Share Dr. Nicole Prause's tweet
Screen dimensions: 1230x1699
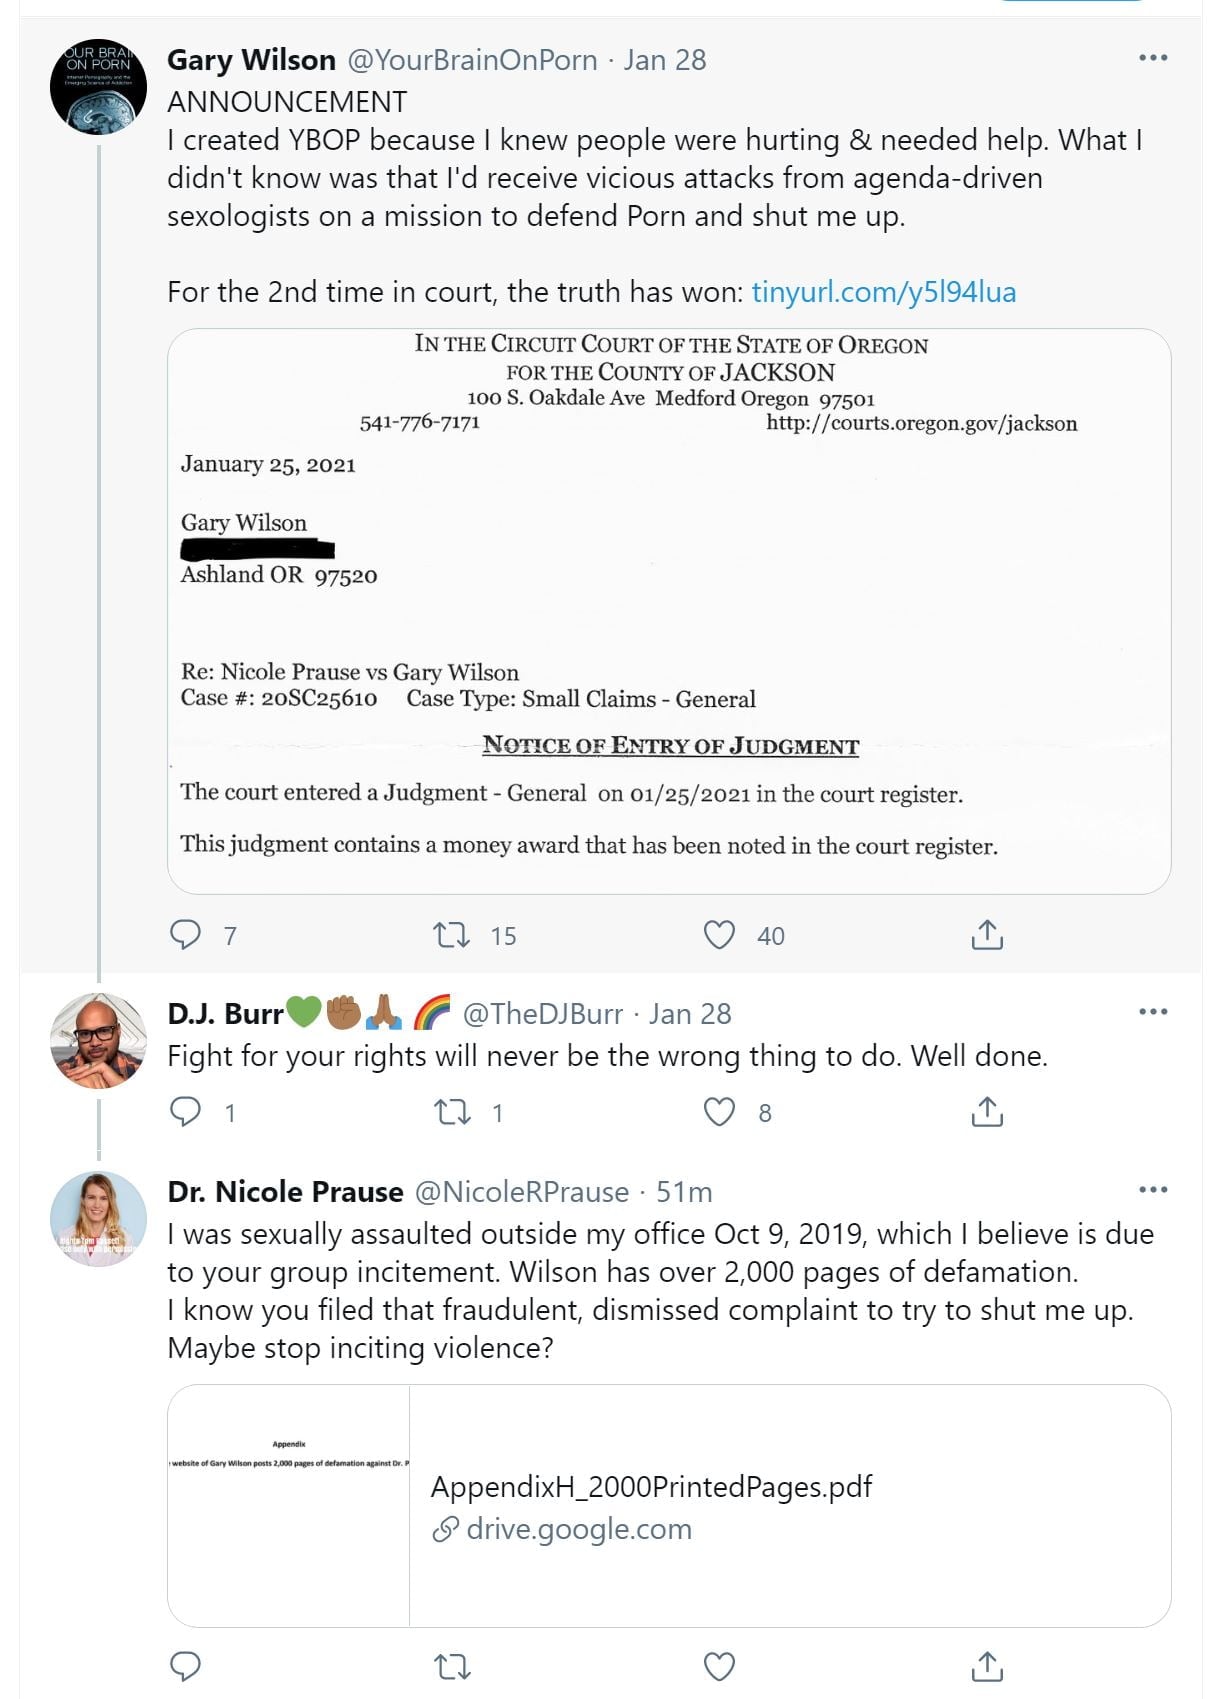coord(987,1666)
